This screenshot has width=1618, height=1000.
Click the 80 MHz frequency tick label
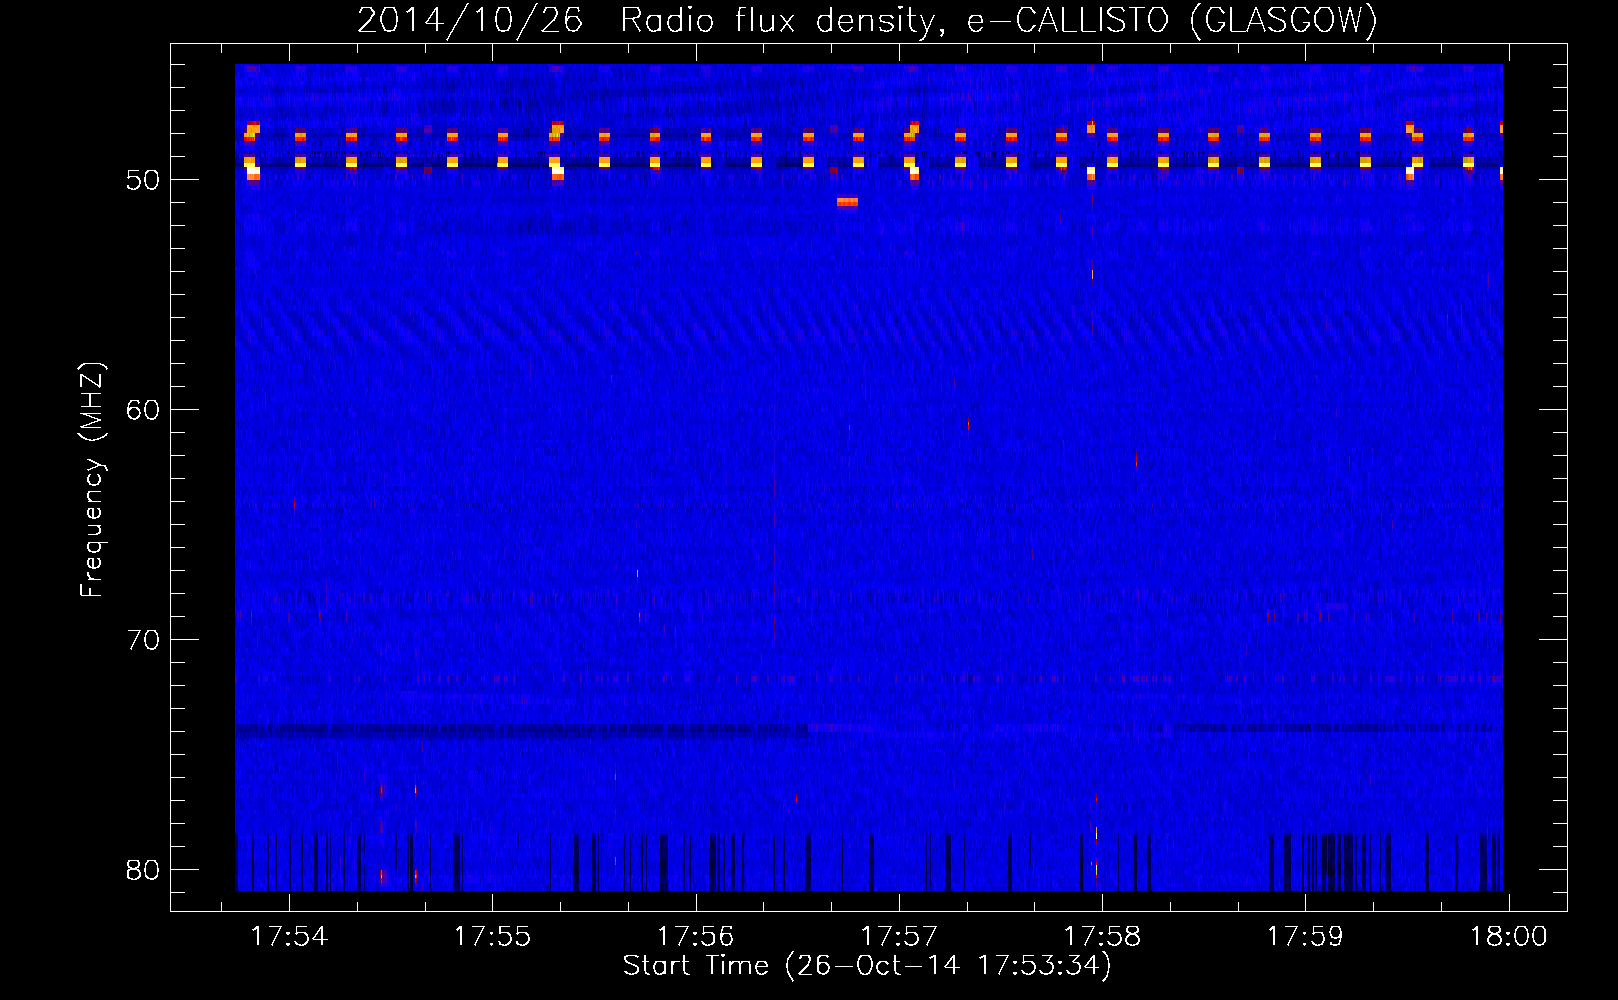click(143, 870)
